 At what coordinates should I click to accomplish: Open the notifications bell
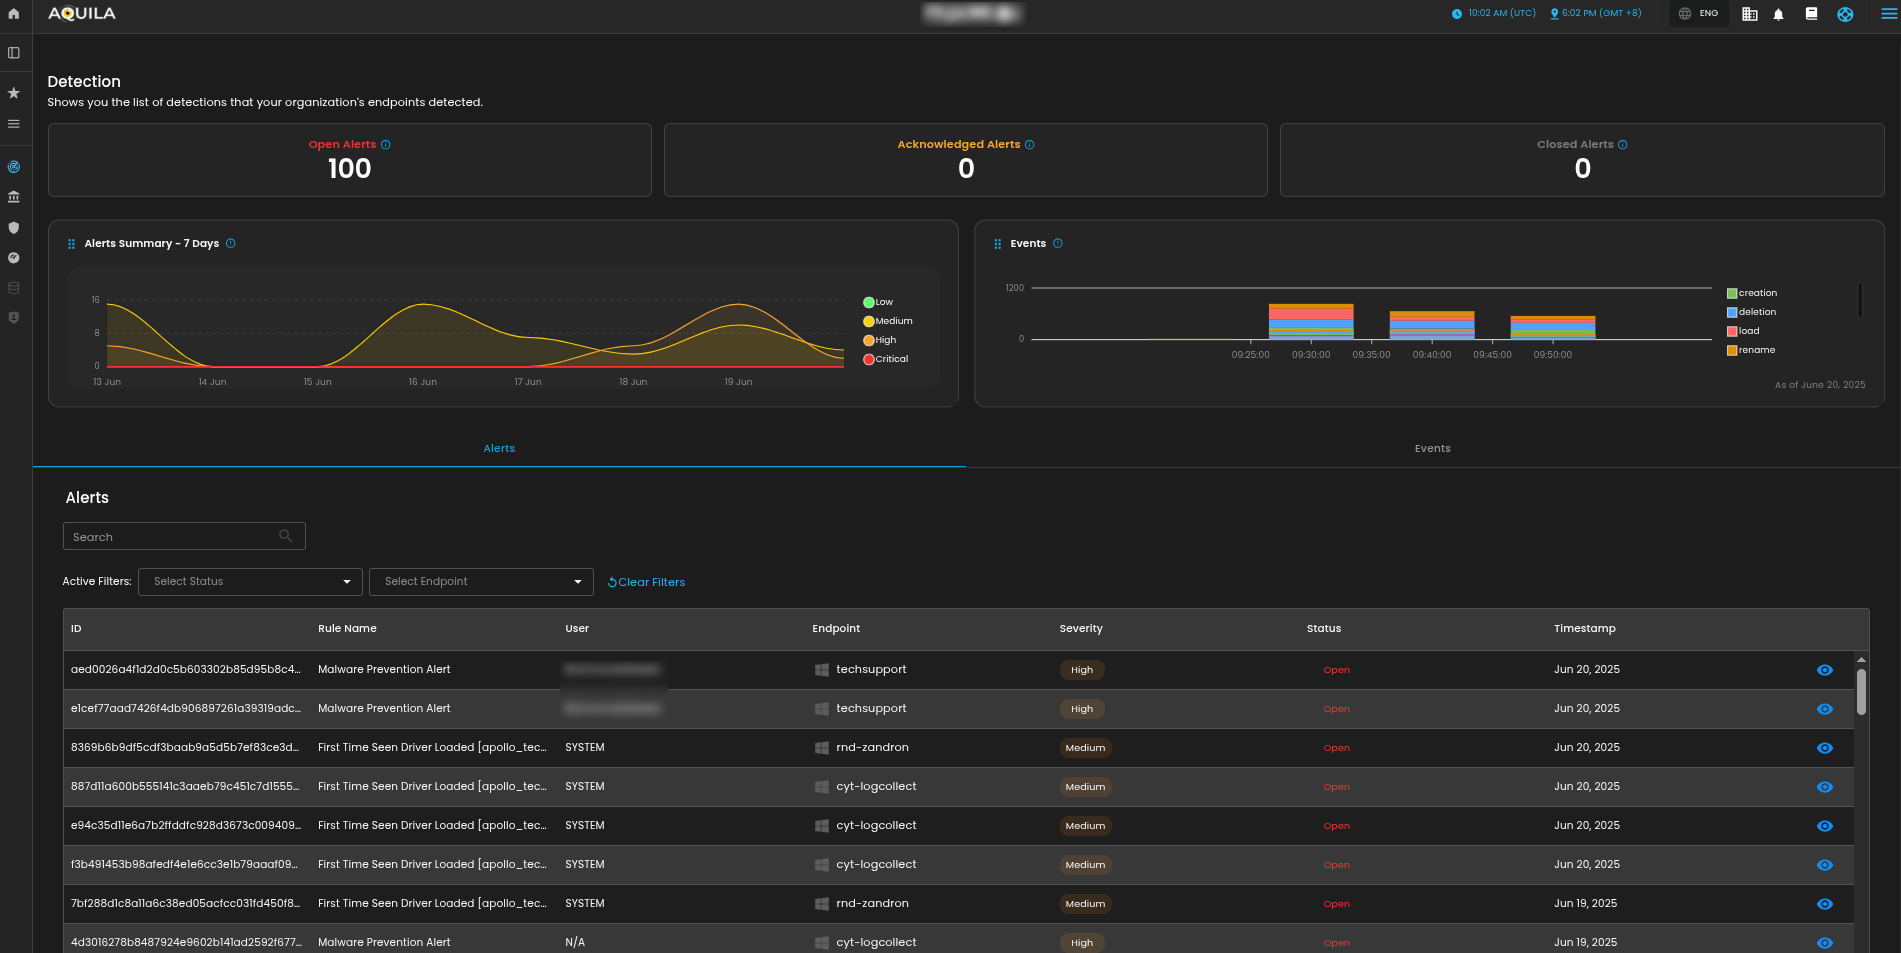[1778, 14]
